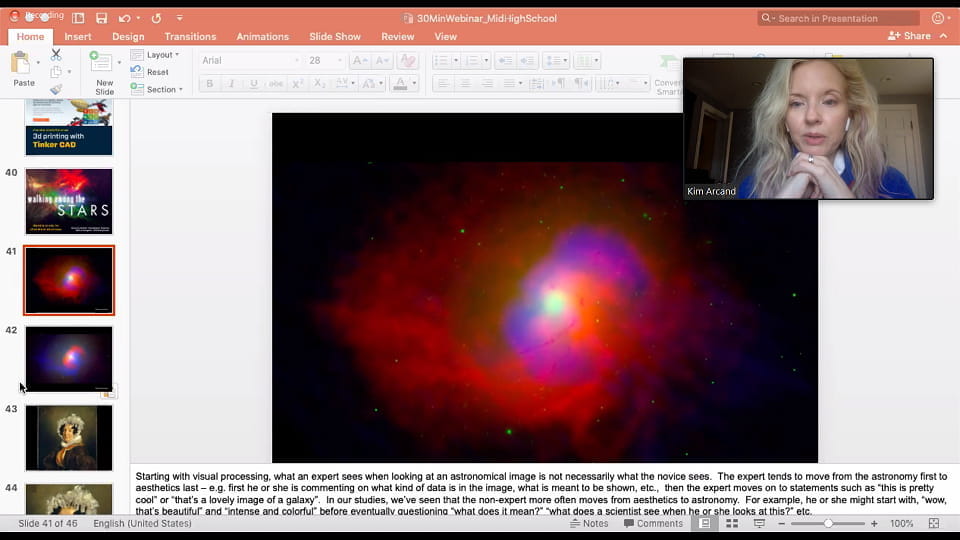Toggle Align Right
The height and width of the screenshot is (540, 960).
click(487, 83)
